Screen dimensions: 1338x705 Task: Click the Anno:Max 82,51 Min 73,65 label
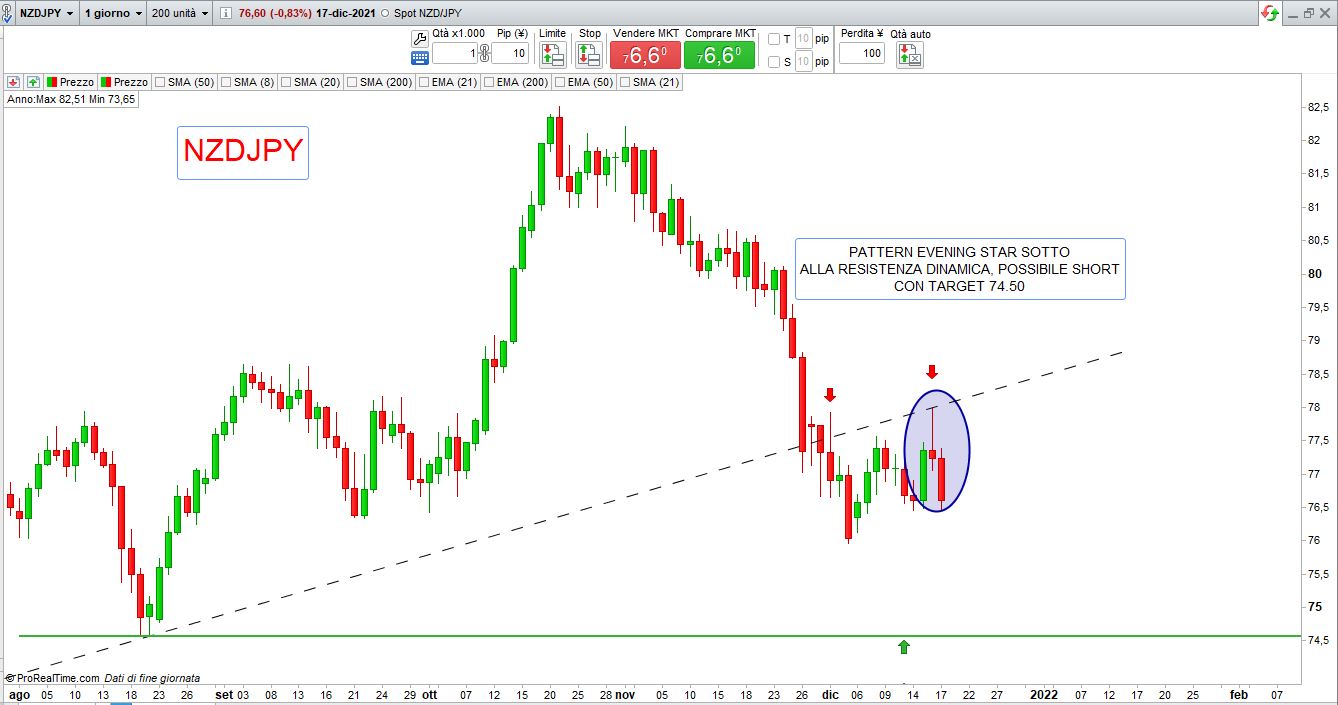72,100
